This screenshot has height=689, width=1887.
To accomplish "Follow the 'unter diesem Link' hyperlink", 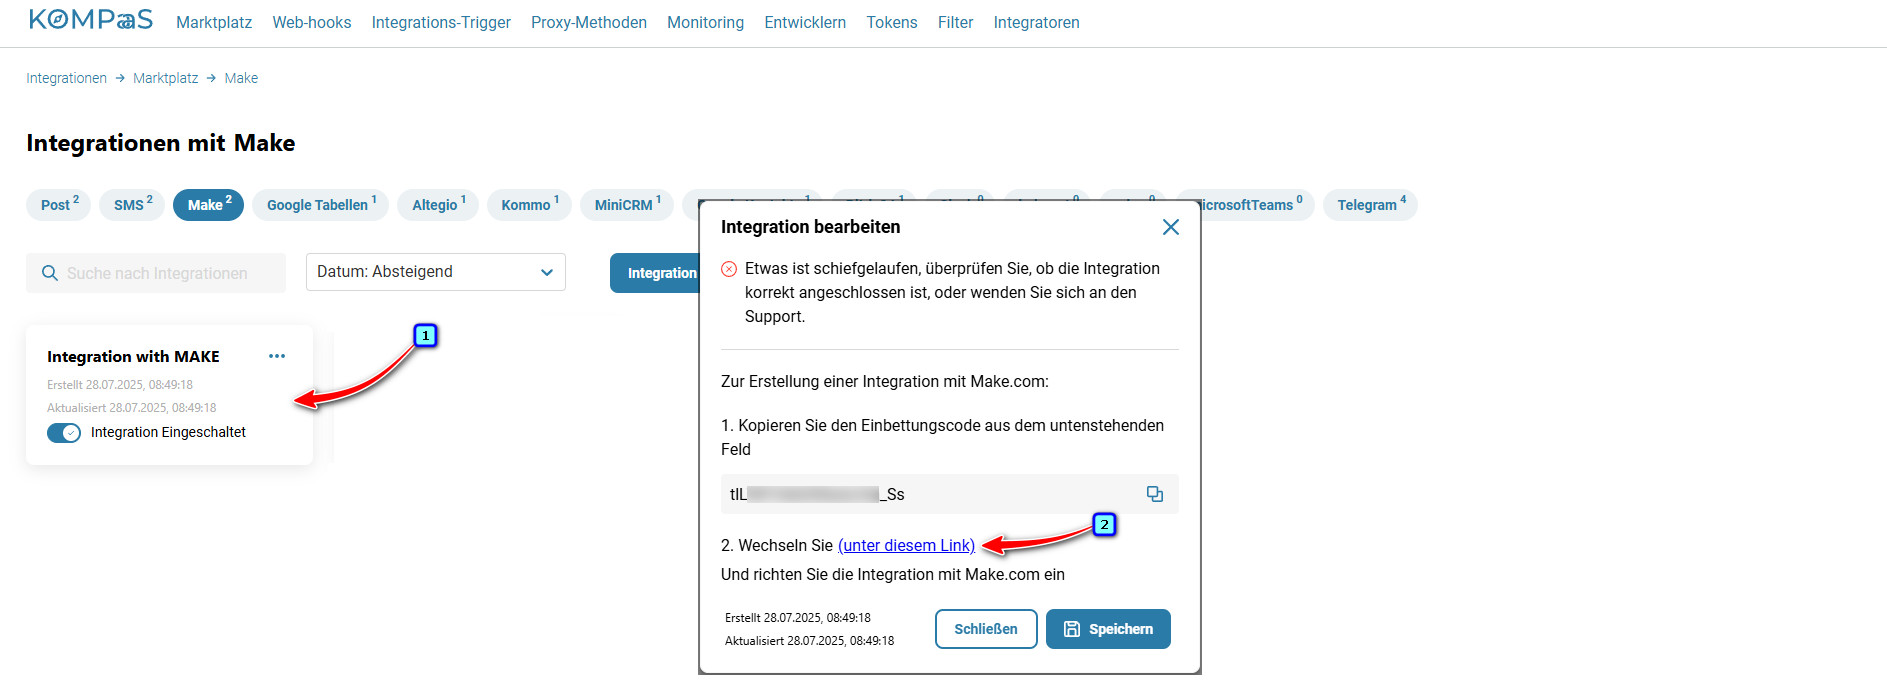I will click(x=906, y=545).
